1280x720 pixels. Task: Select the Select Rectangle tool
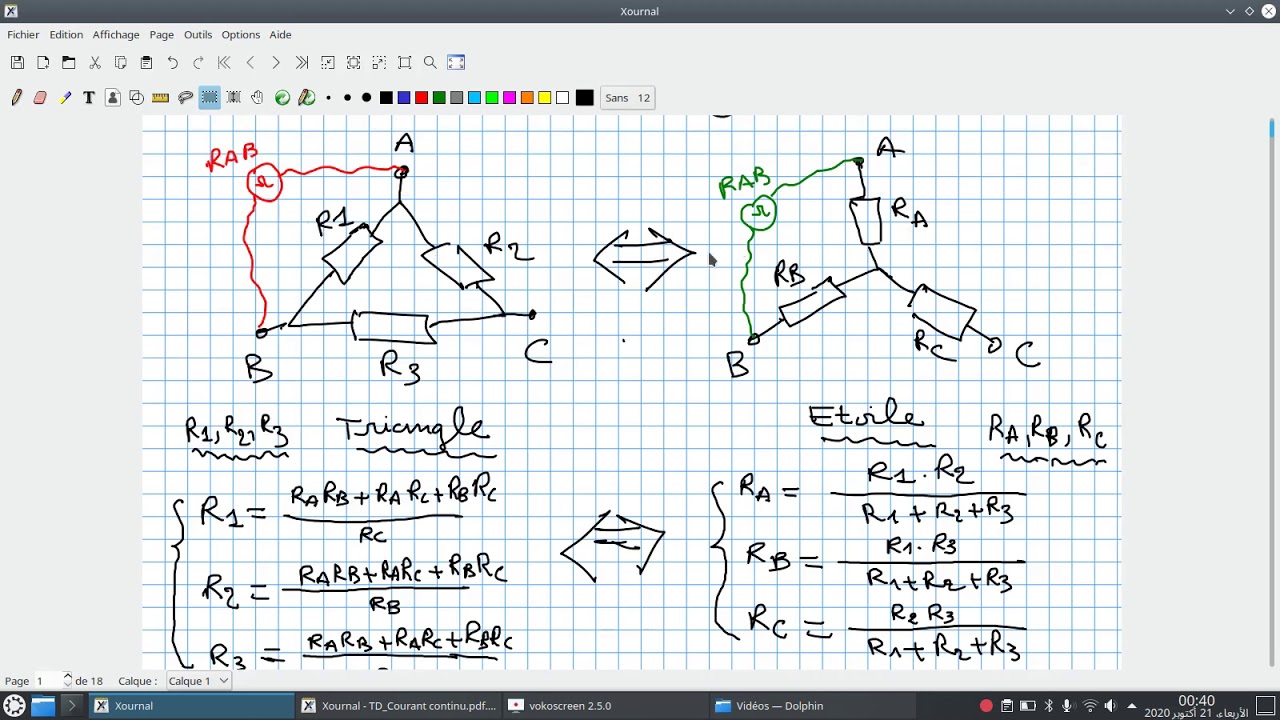click(x=209, y=97)
